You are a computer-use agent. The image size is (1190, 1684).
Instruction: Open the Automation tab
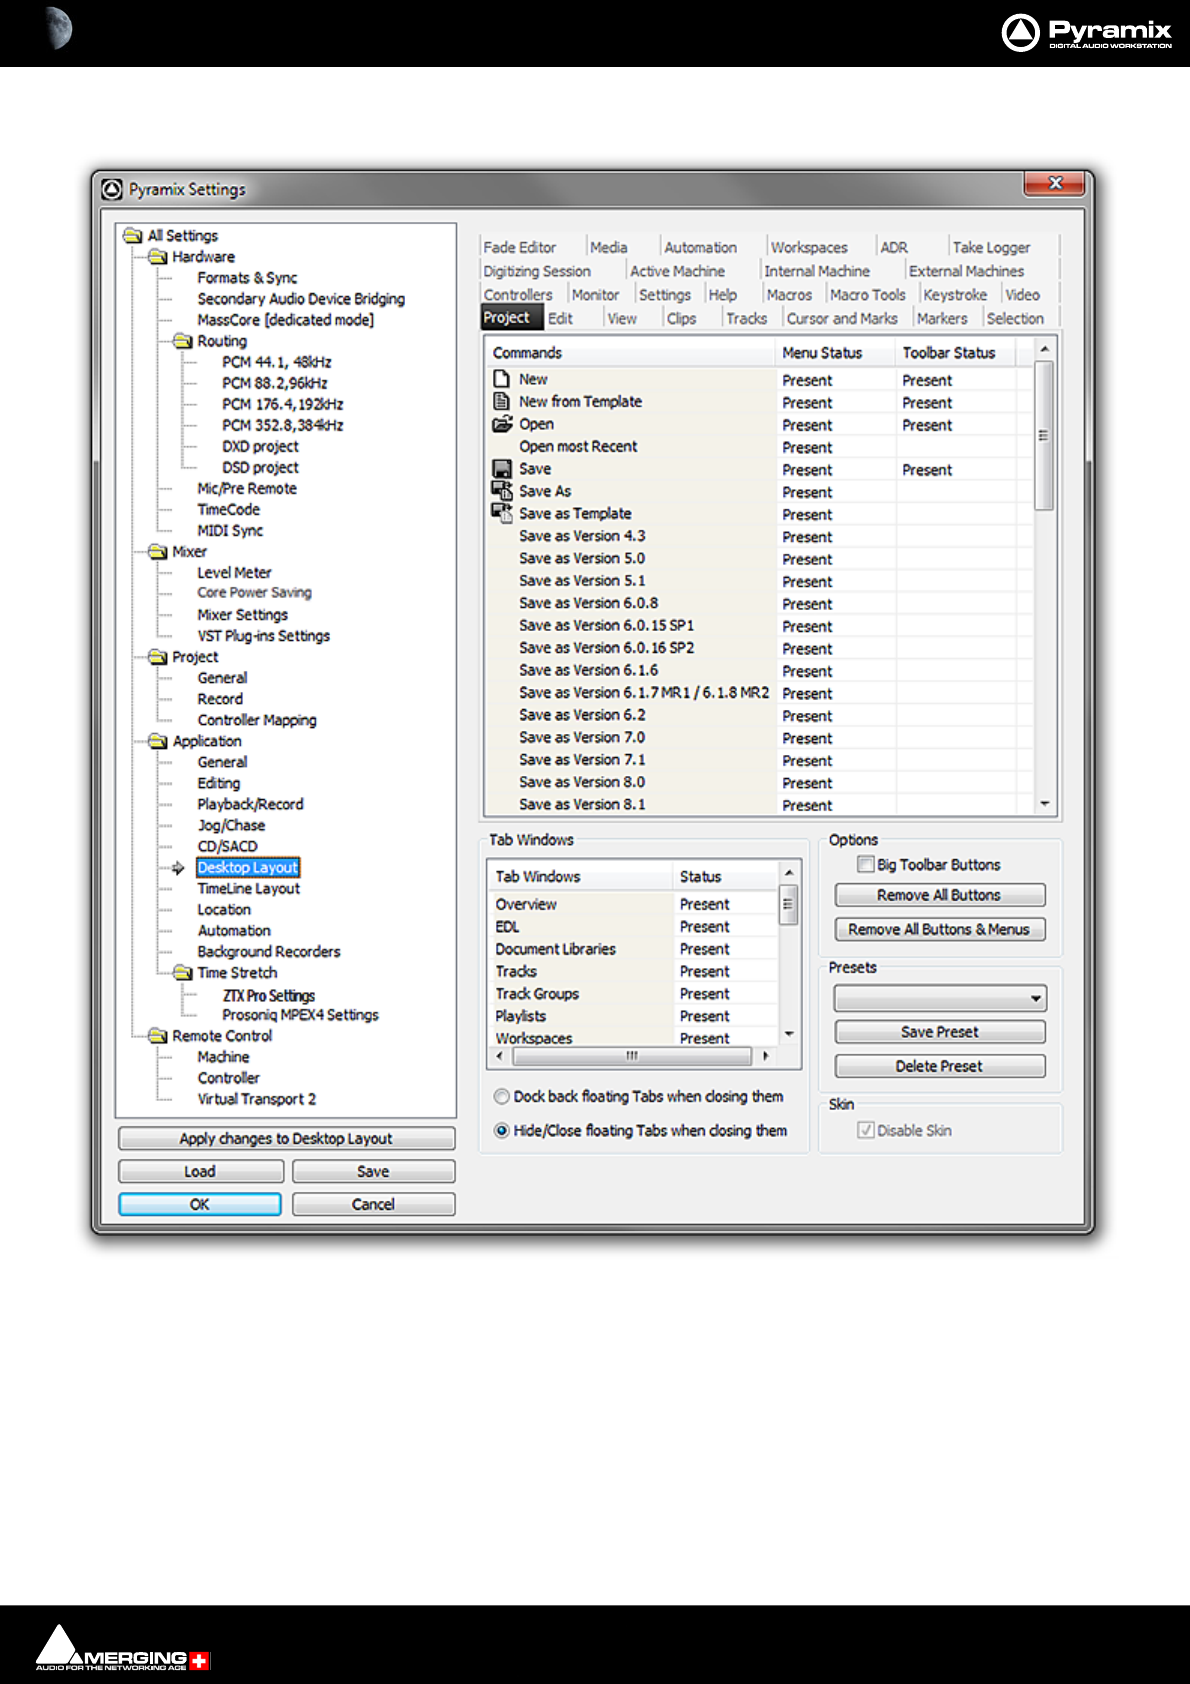pos(700,247)
